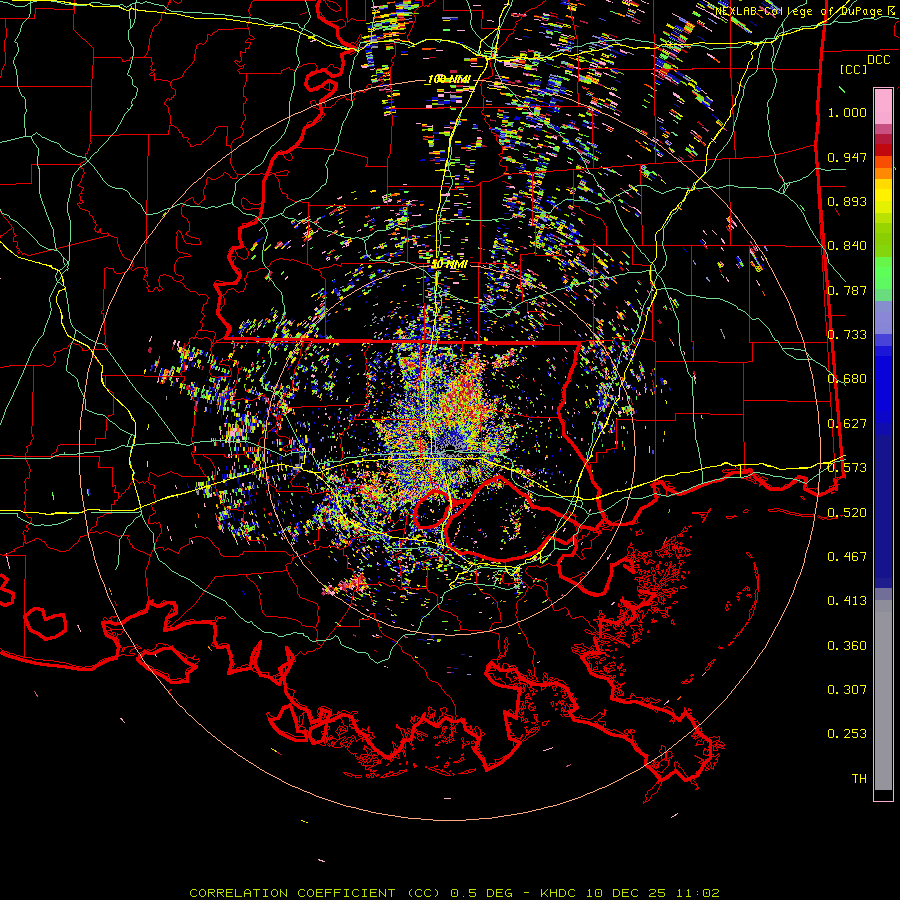900x900 pixels.
Task: Select the 0.467 scale value
Action: click(847, 557)
